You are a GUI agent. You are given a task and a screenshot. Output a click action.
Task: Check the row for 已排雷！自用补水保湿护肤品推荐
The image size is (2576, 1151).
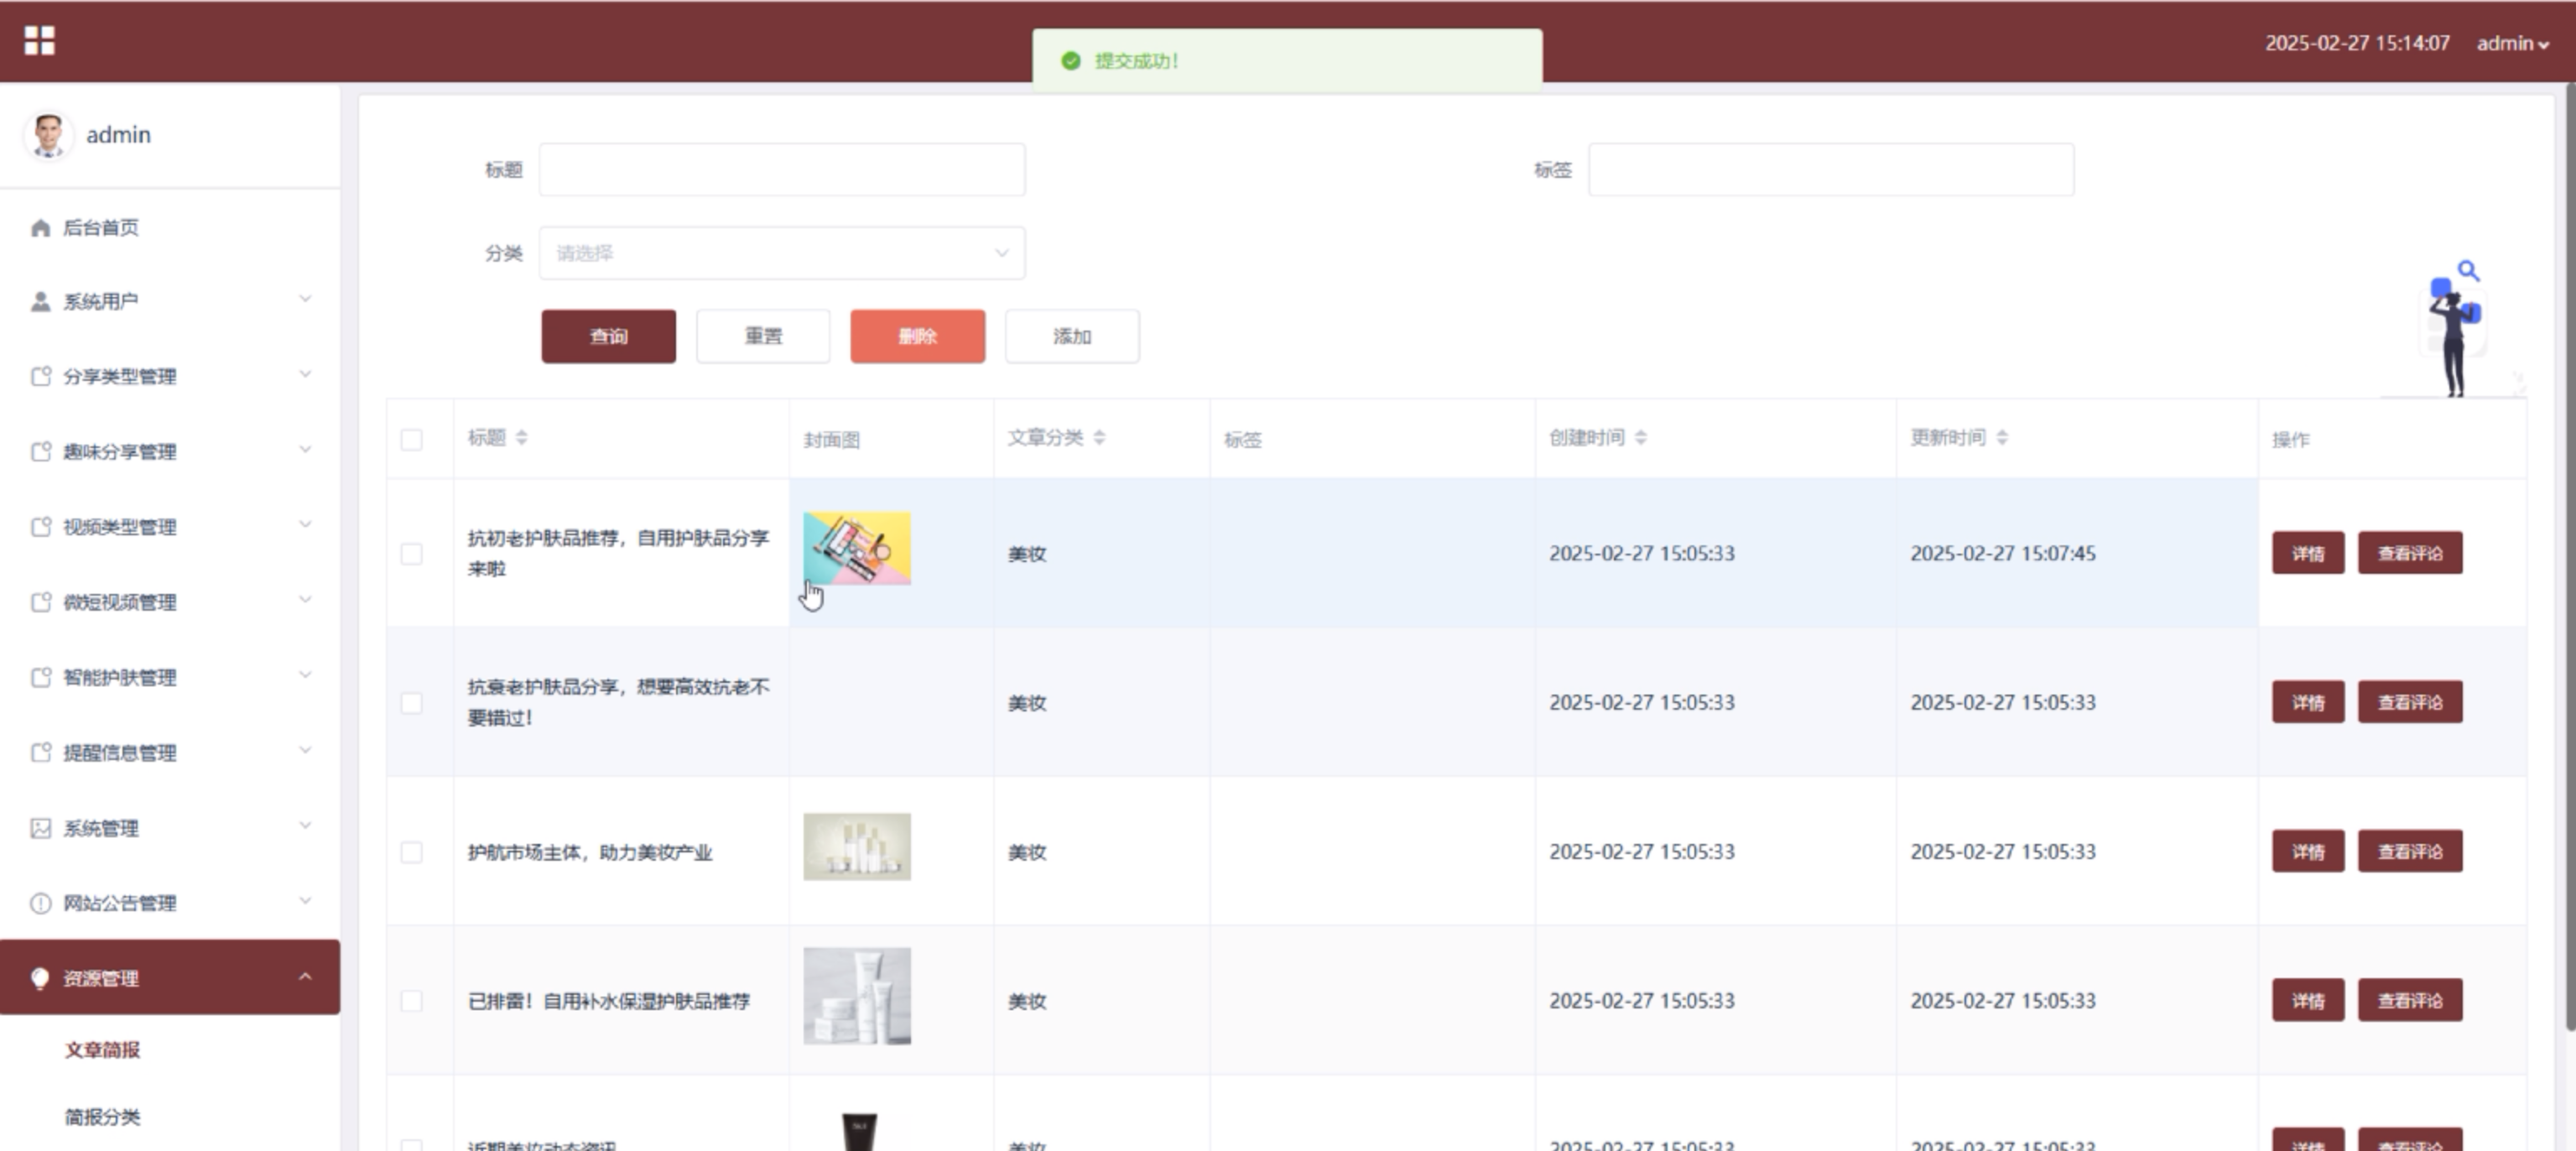(x=411, y=1001)
